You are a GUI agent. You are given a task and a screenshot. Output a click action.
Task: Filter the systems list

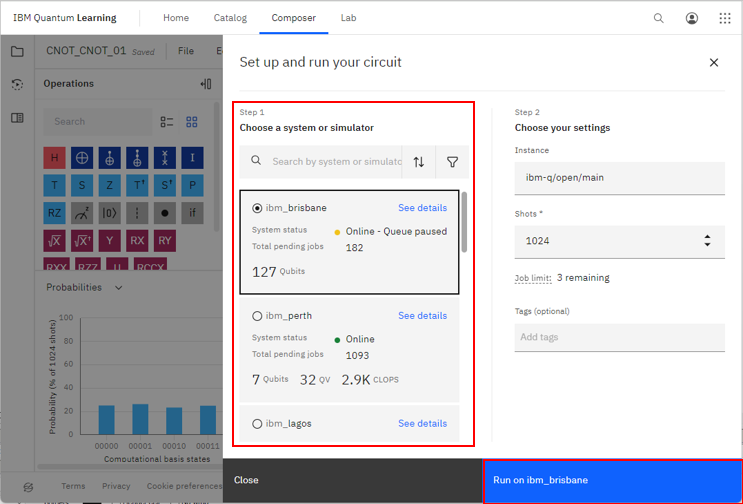(453, 162)
